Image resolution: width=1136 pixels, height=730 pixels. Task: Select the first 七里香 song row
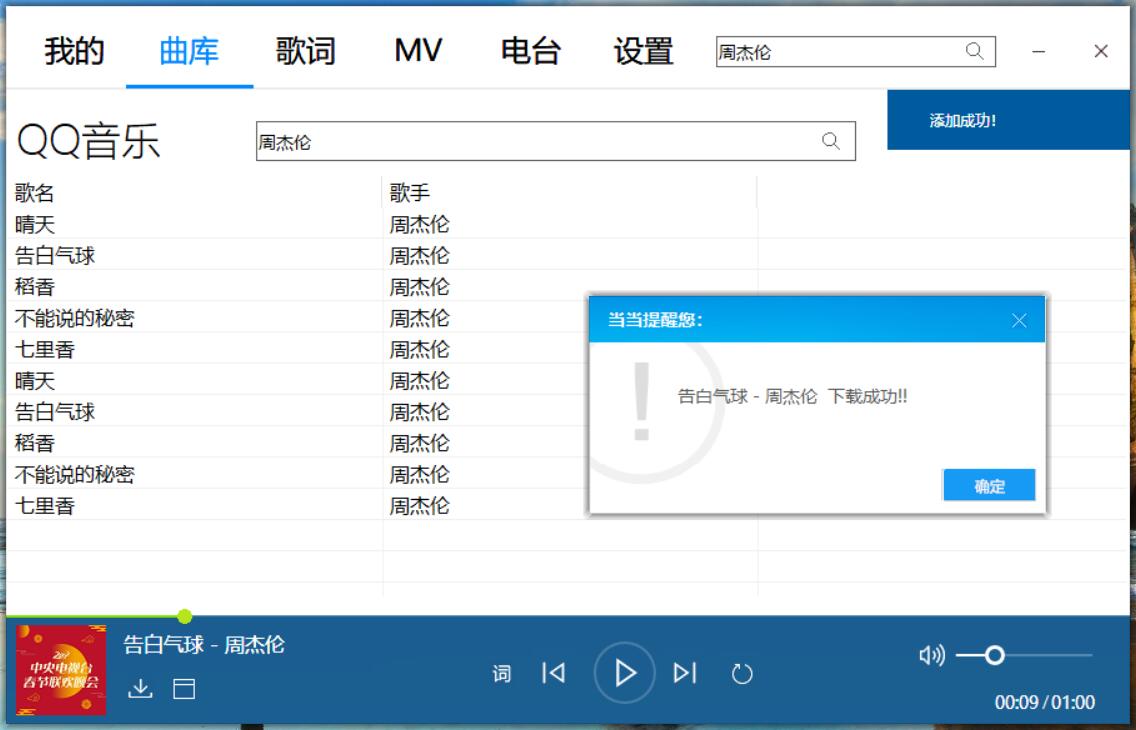297,349
